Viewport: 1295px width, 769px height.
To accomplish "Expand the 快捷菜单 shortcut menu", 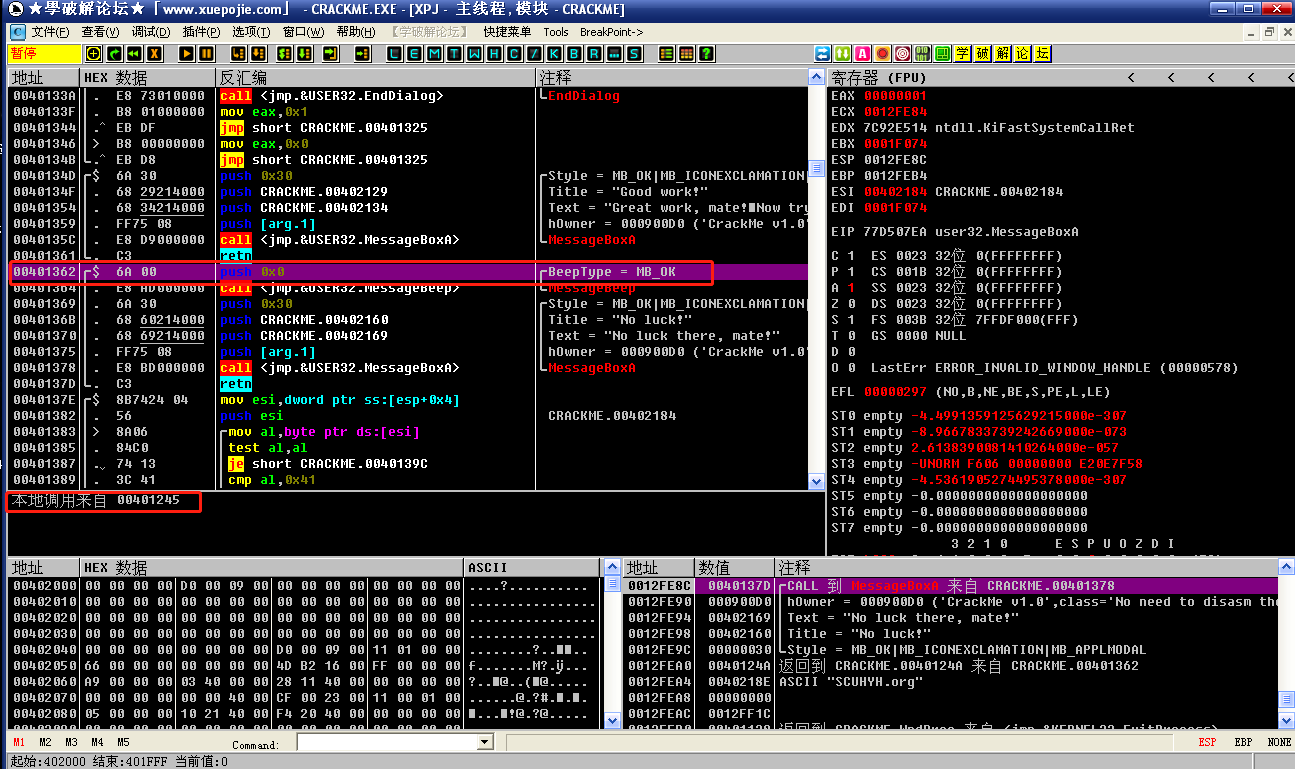I will pos(507,32).
